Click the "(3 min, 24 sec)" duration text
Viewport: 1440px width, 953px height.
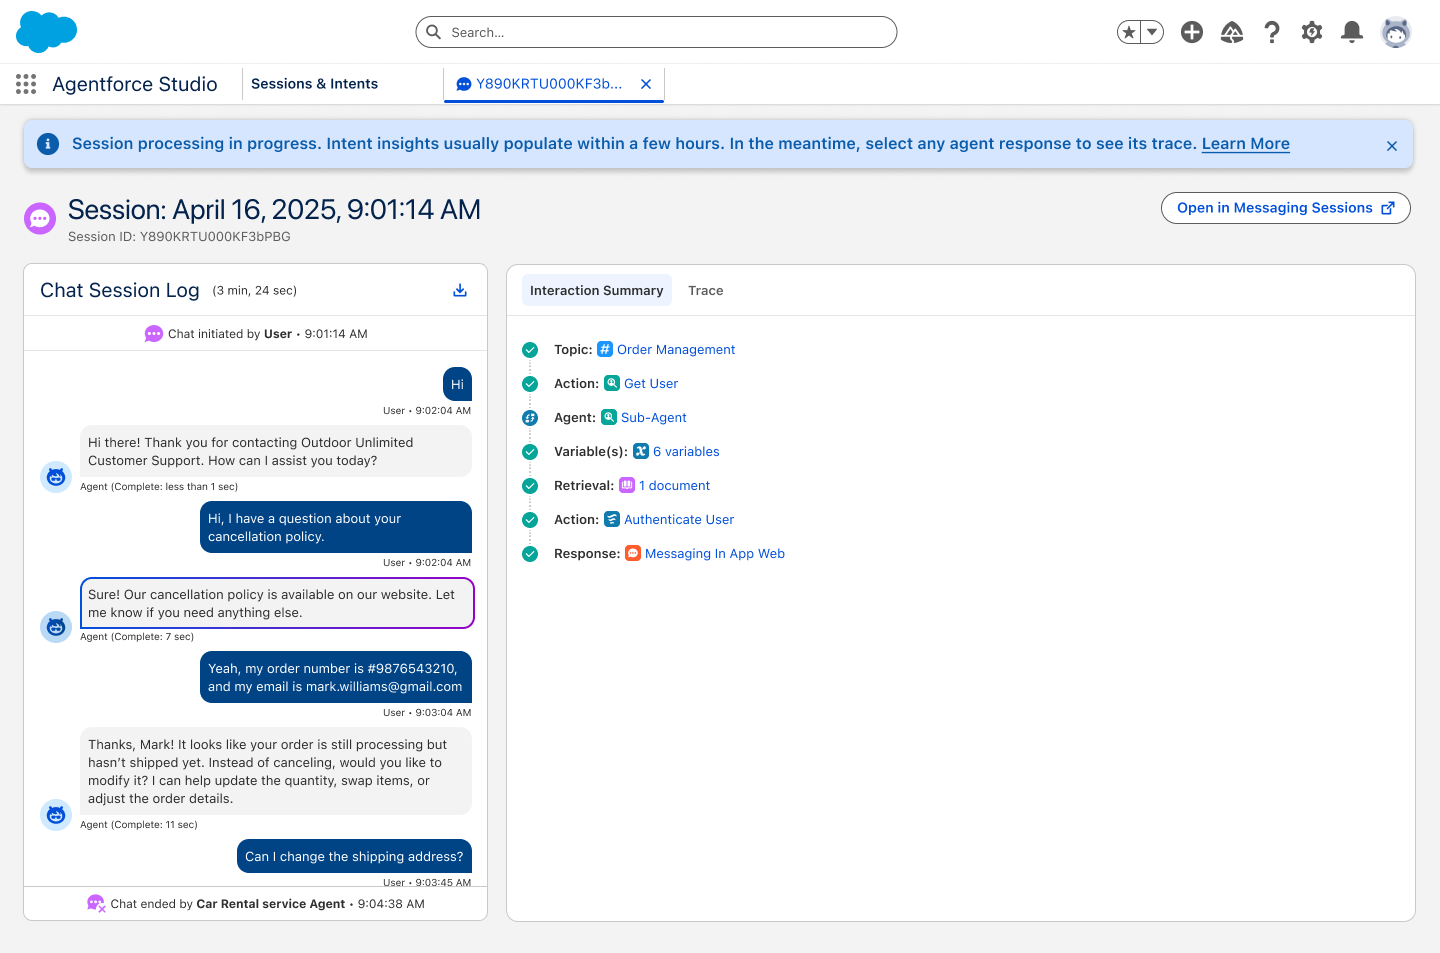[x=255, y=291]
